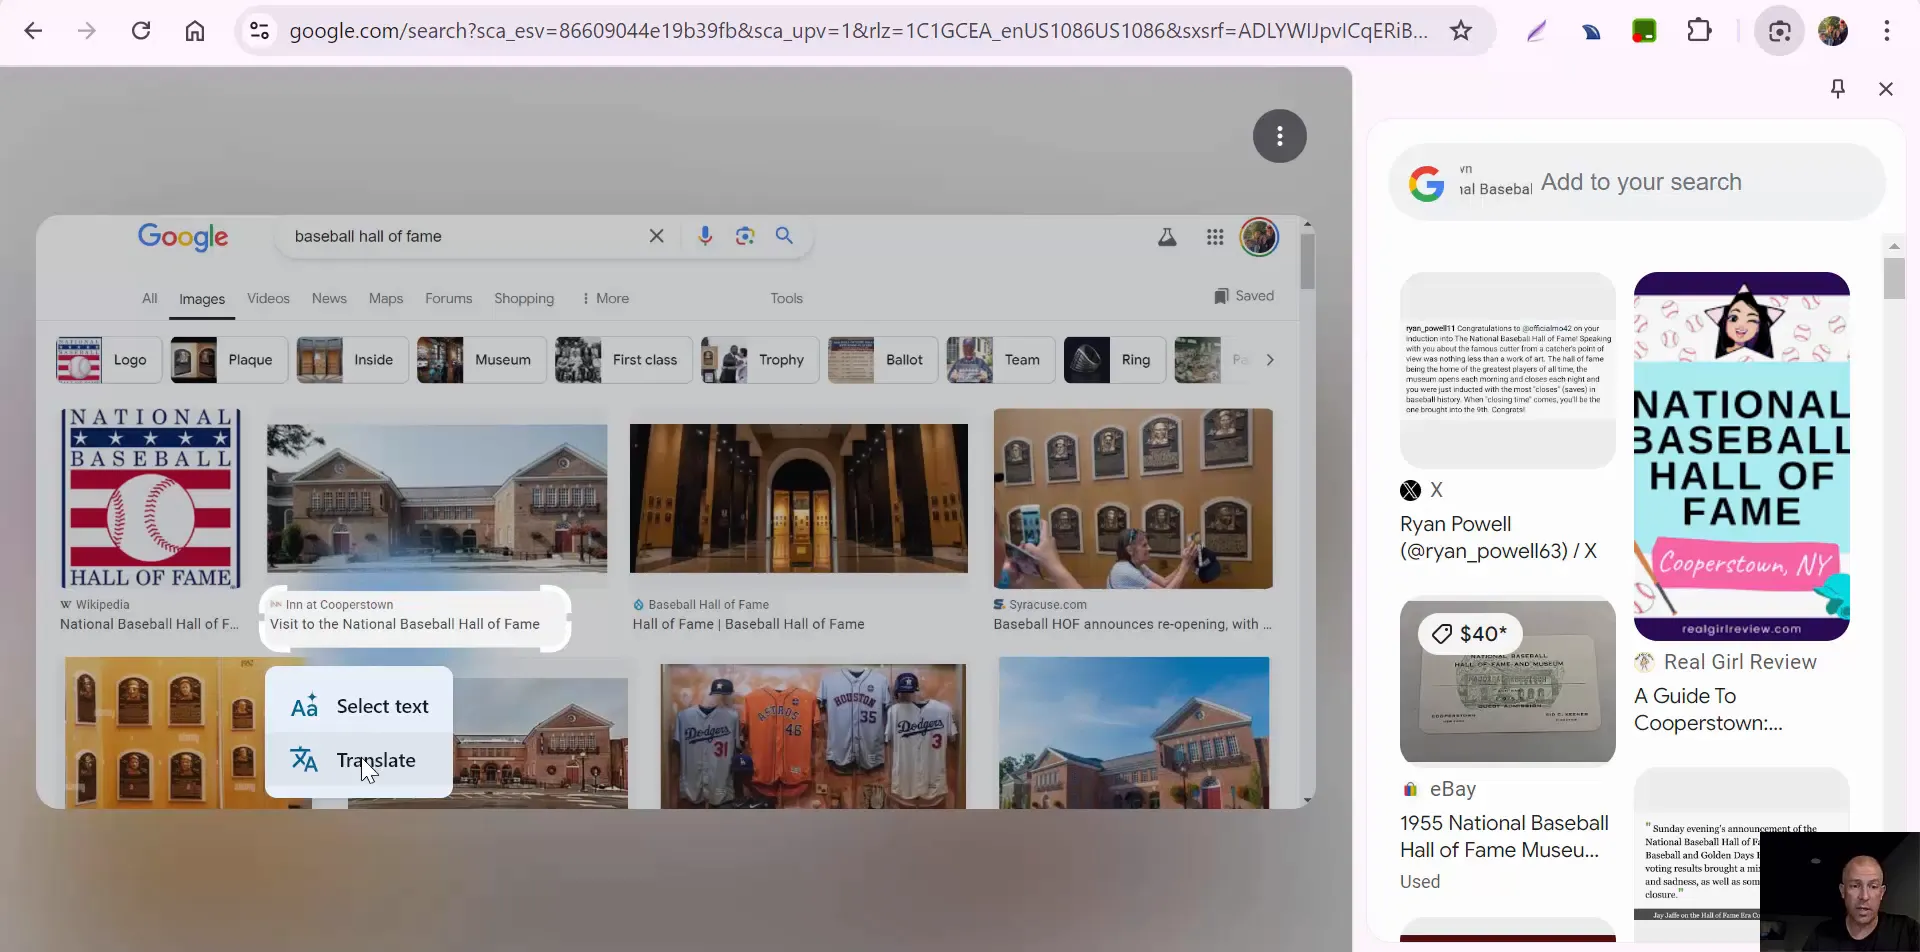Go back with the browser back arrow
Screen dimensions: 1920x952
pos(33,31)
